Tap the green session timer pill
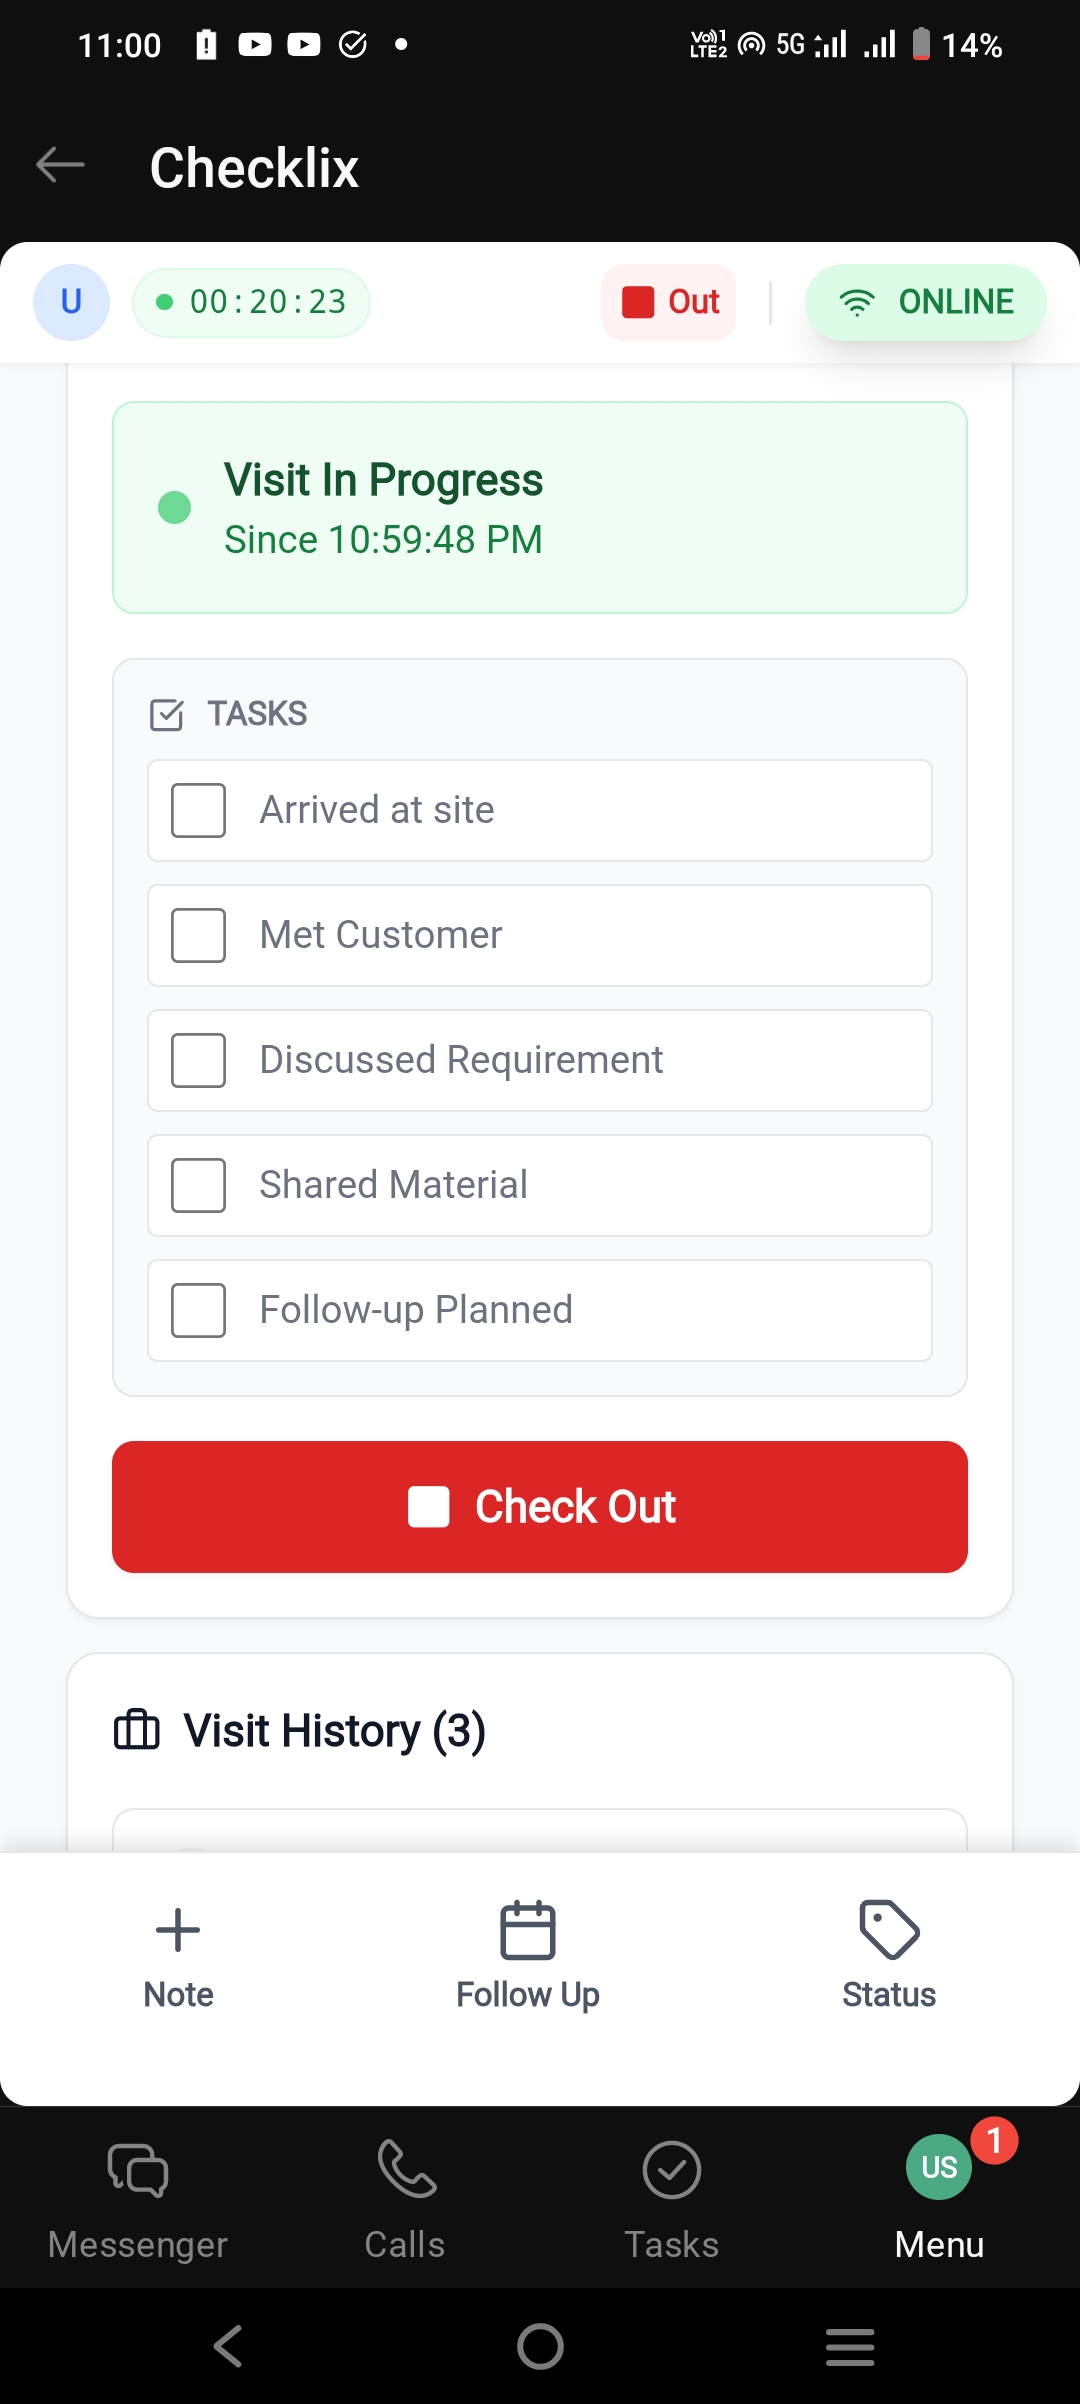 point(251,302)
